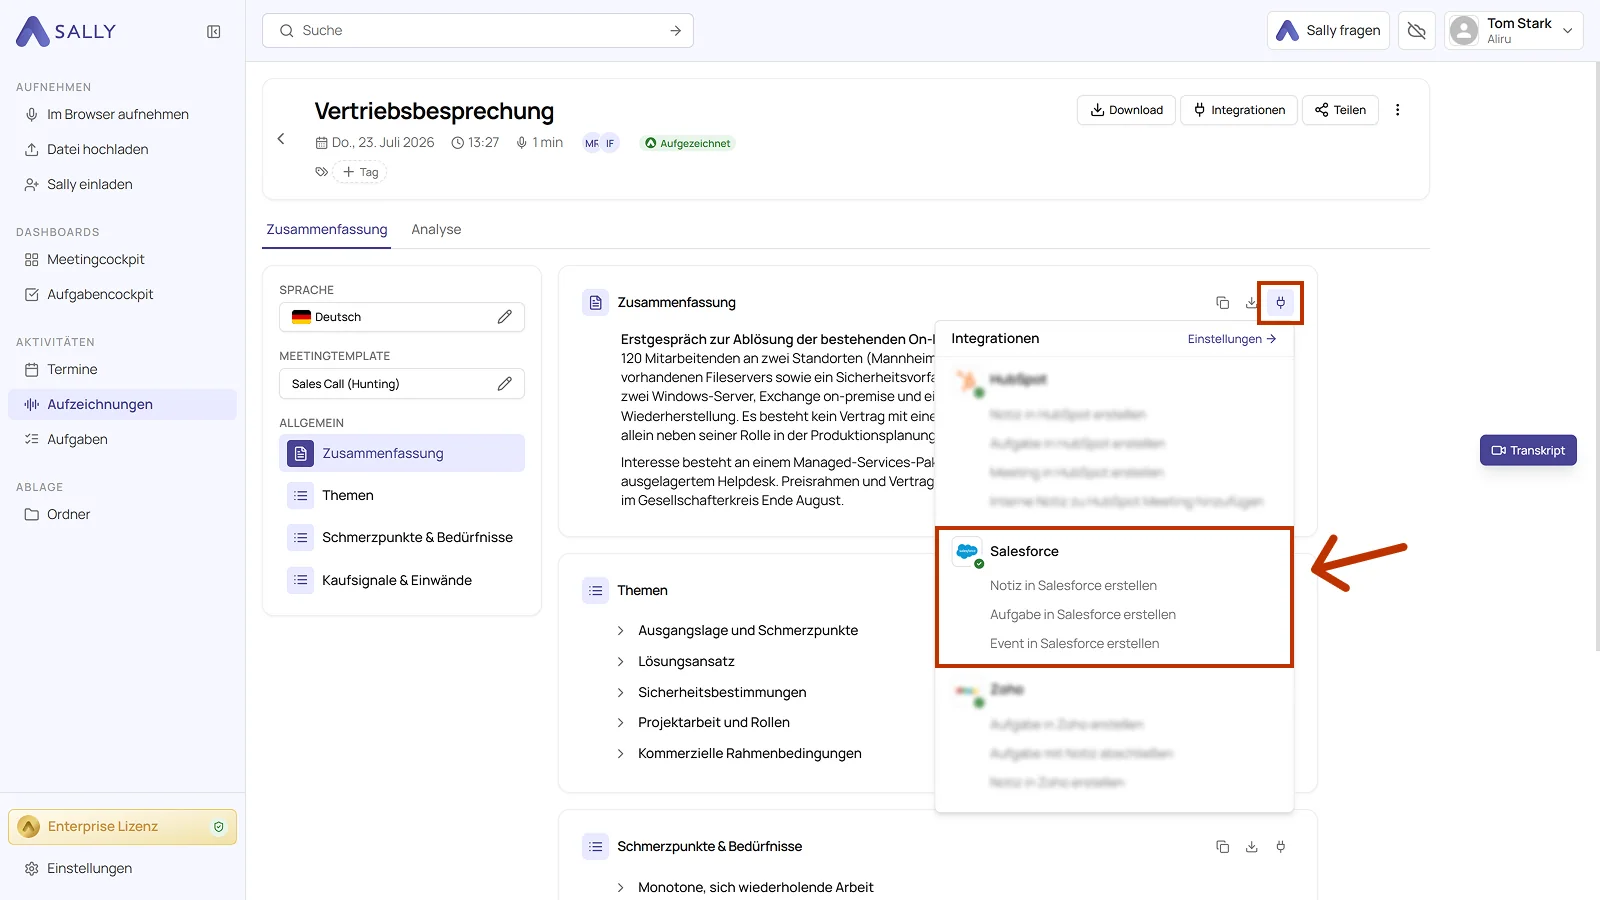Click the MF participant avatar
This screenshot has width=1600, height=900.
click(592, 143)
